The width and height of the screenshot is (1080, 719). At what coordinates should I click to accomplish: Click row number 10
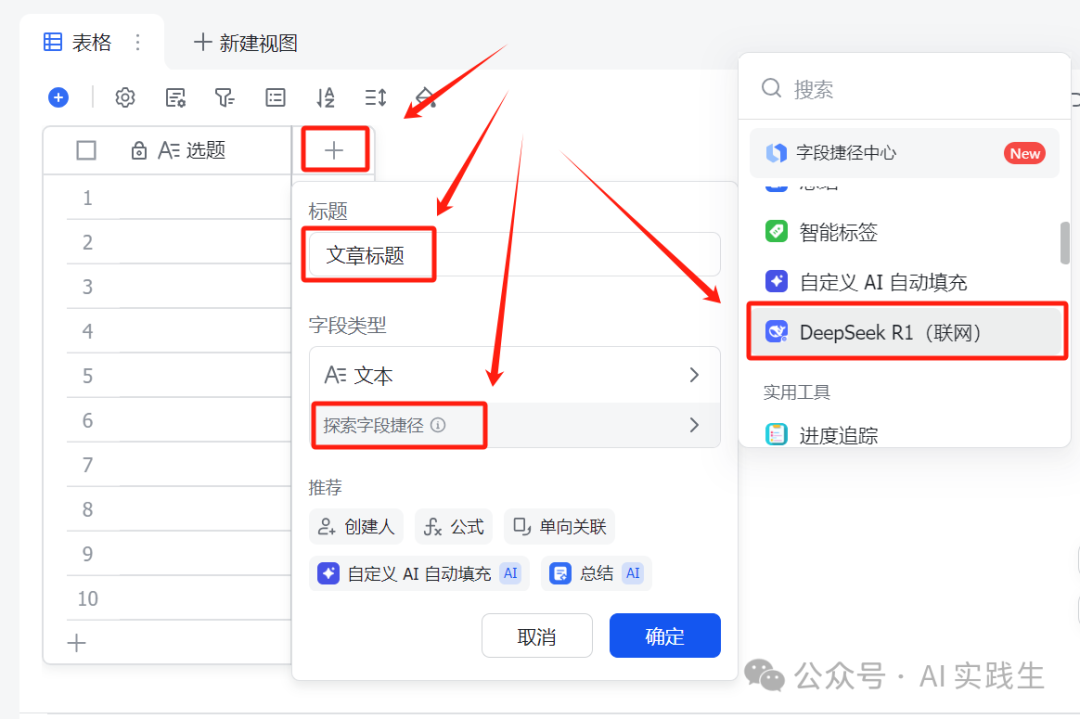click(87, 598)
